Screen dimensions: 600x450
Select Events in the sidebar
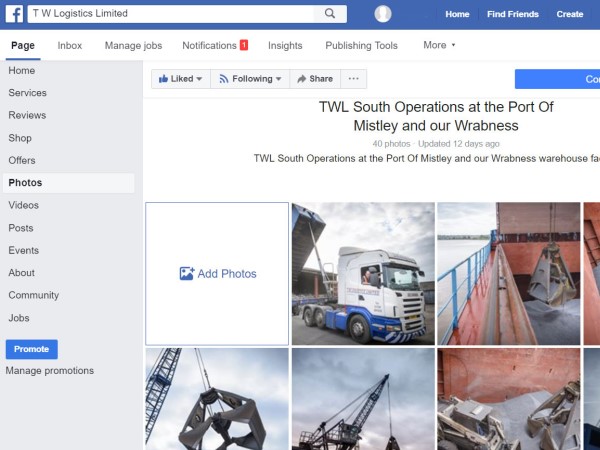24,250
